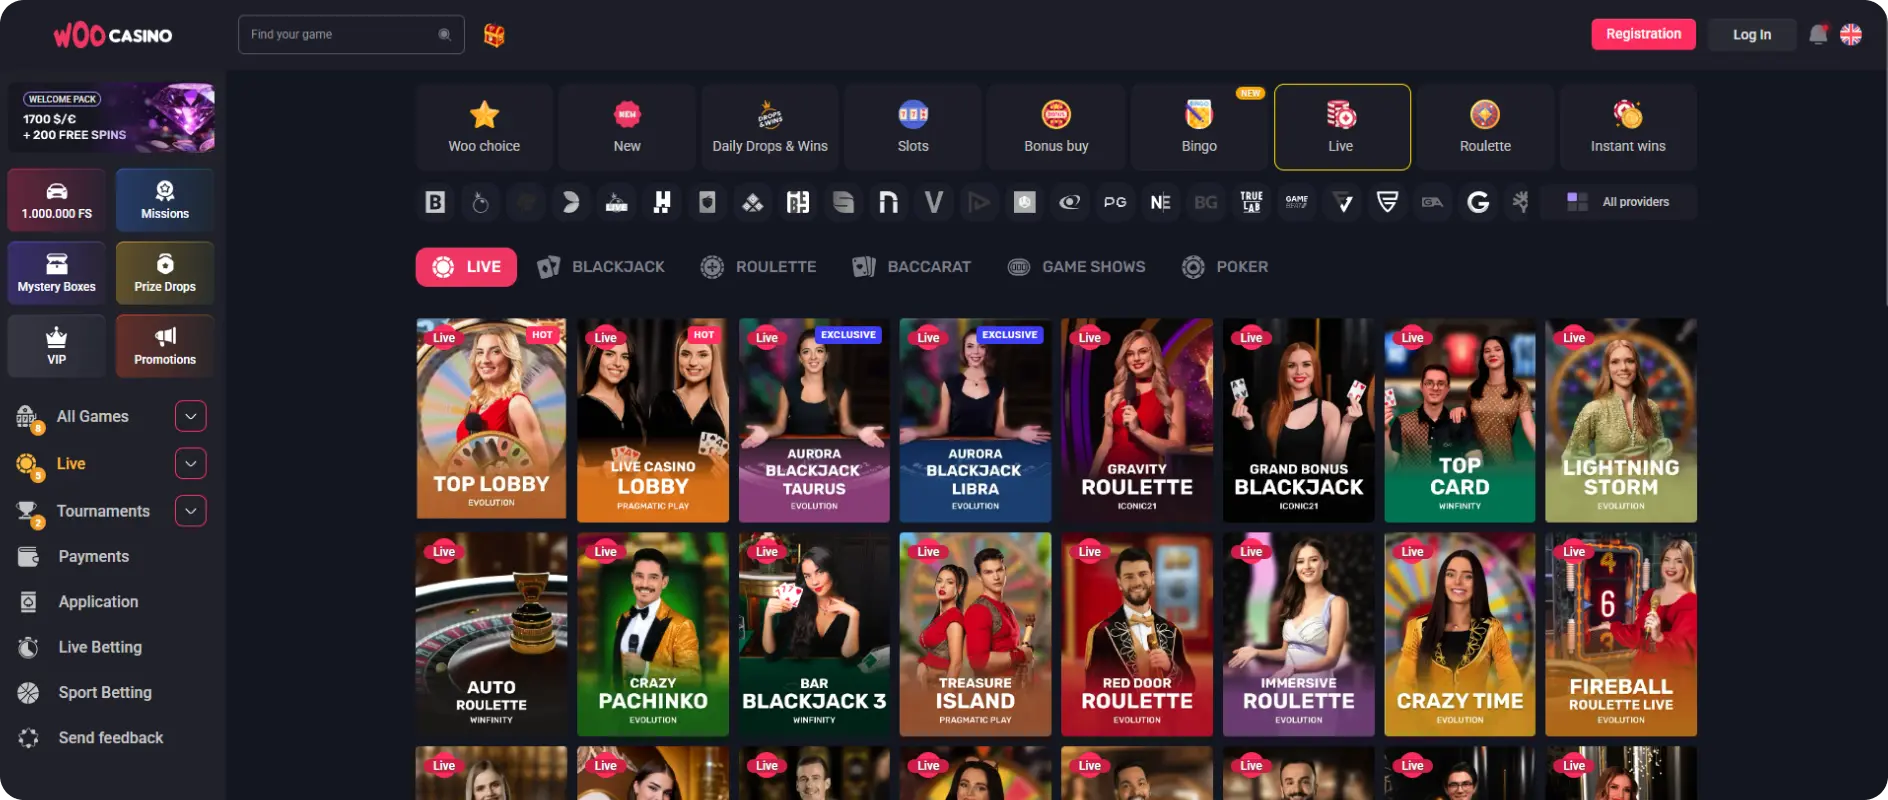1888x800 pixels.
Task: Open 1.000.000 FS car tile
Action: click(x=57, y=200)
